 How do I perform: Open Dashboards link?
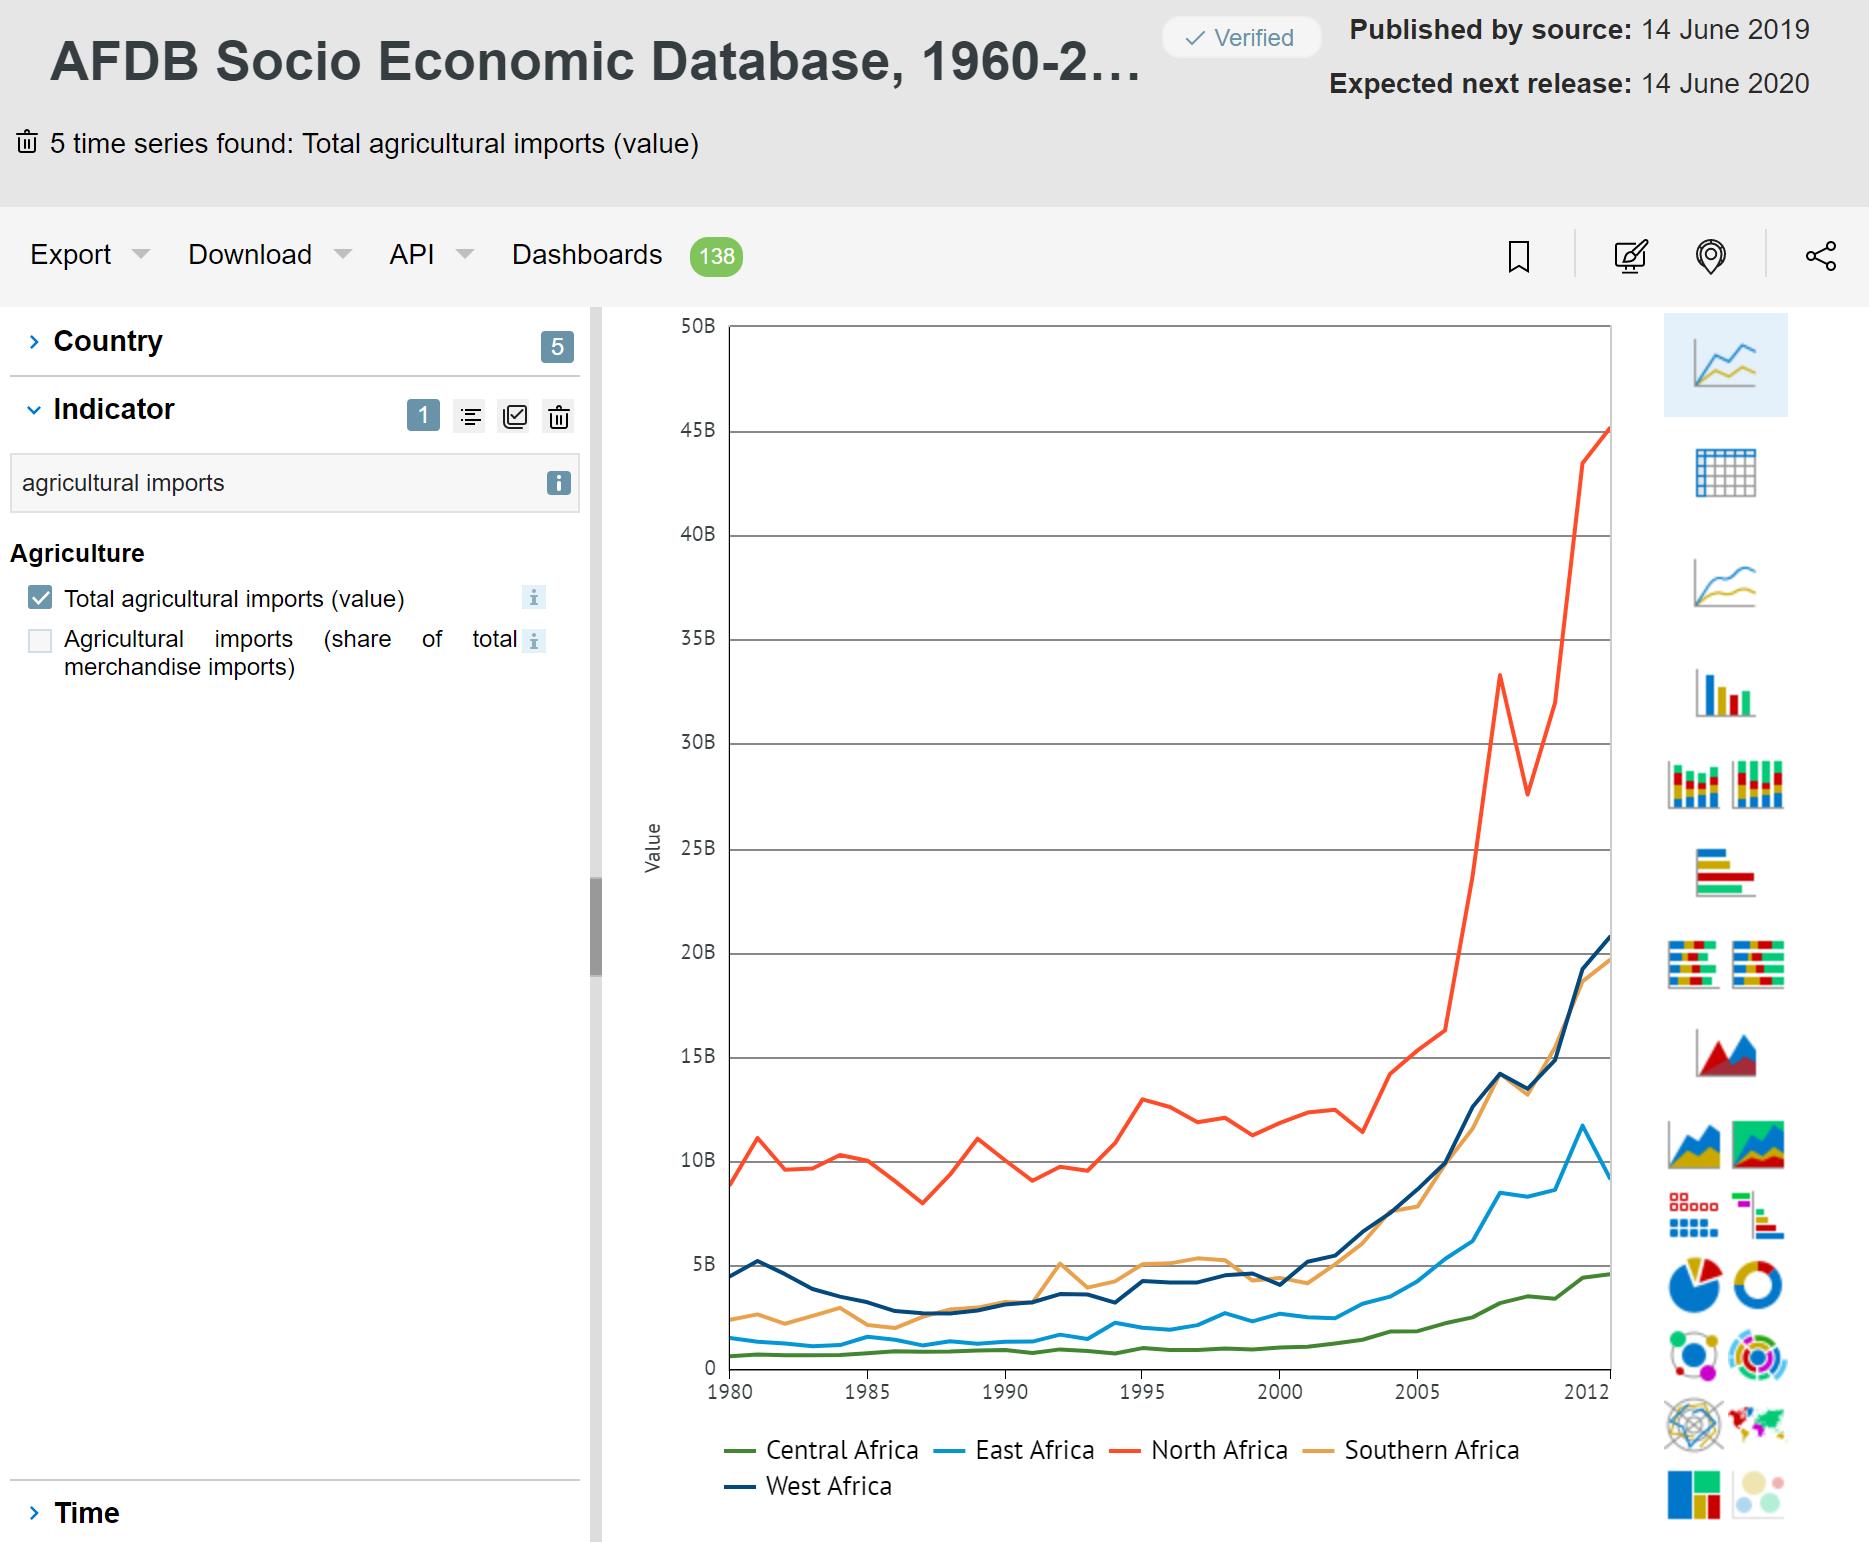point(587,255)
